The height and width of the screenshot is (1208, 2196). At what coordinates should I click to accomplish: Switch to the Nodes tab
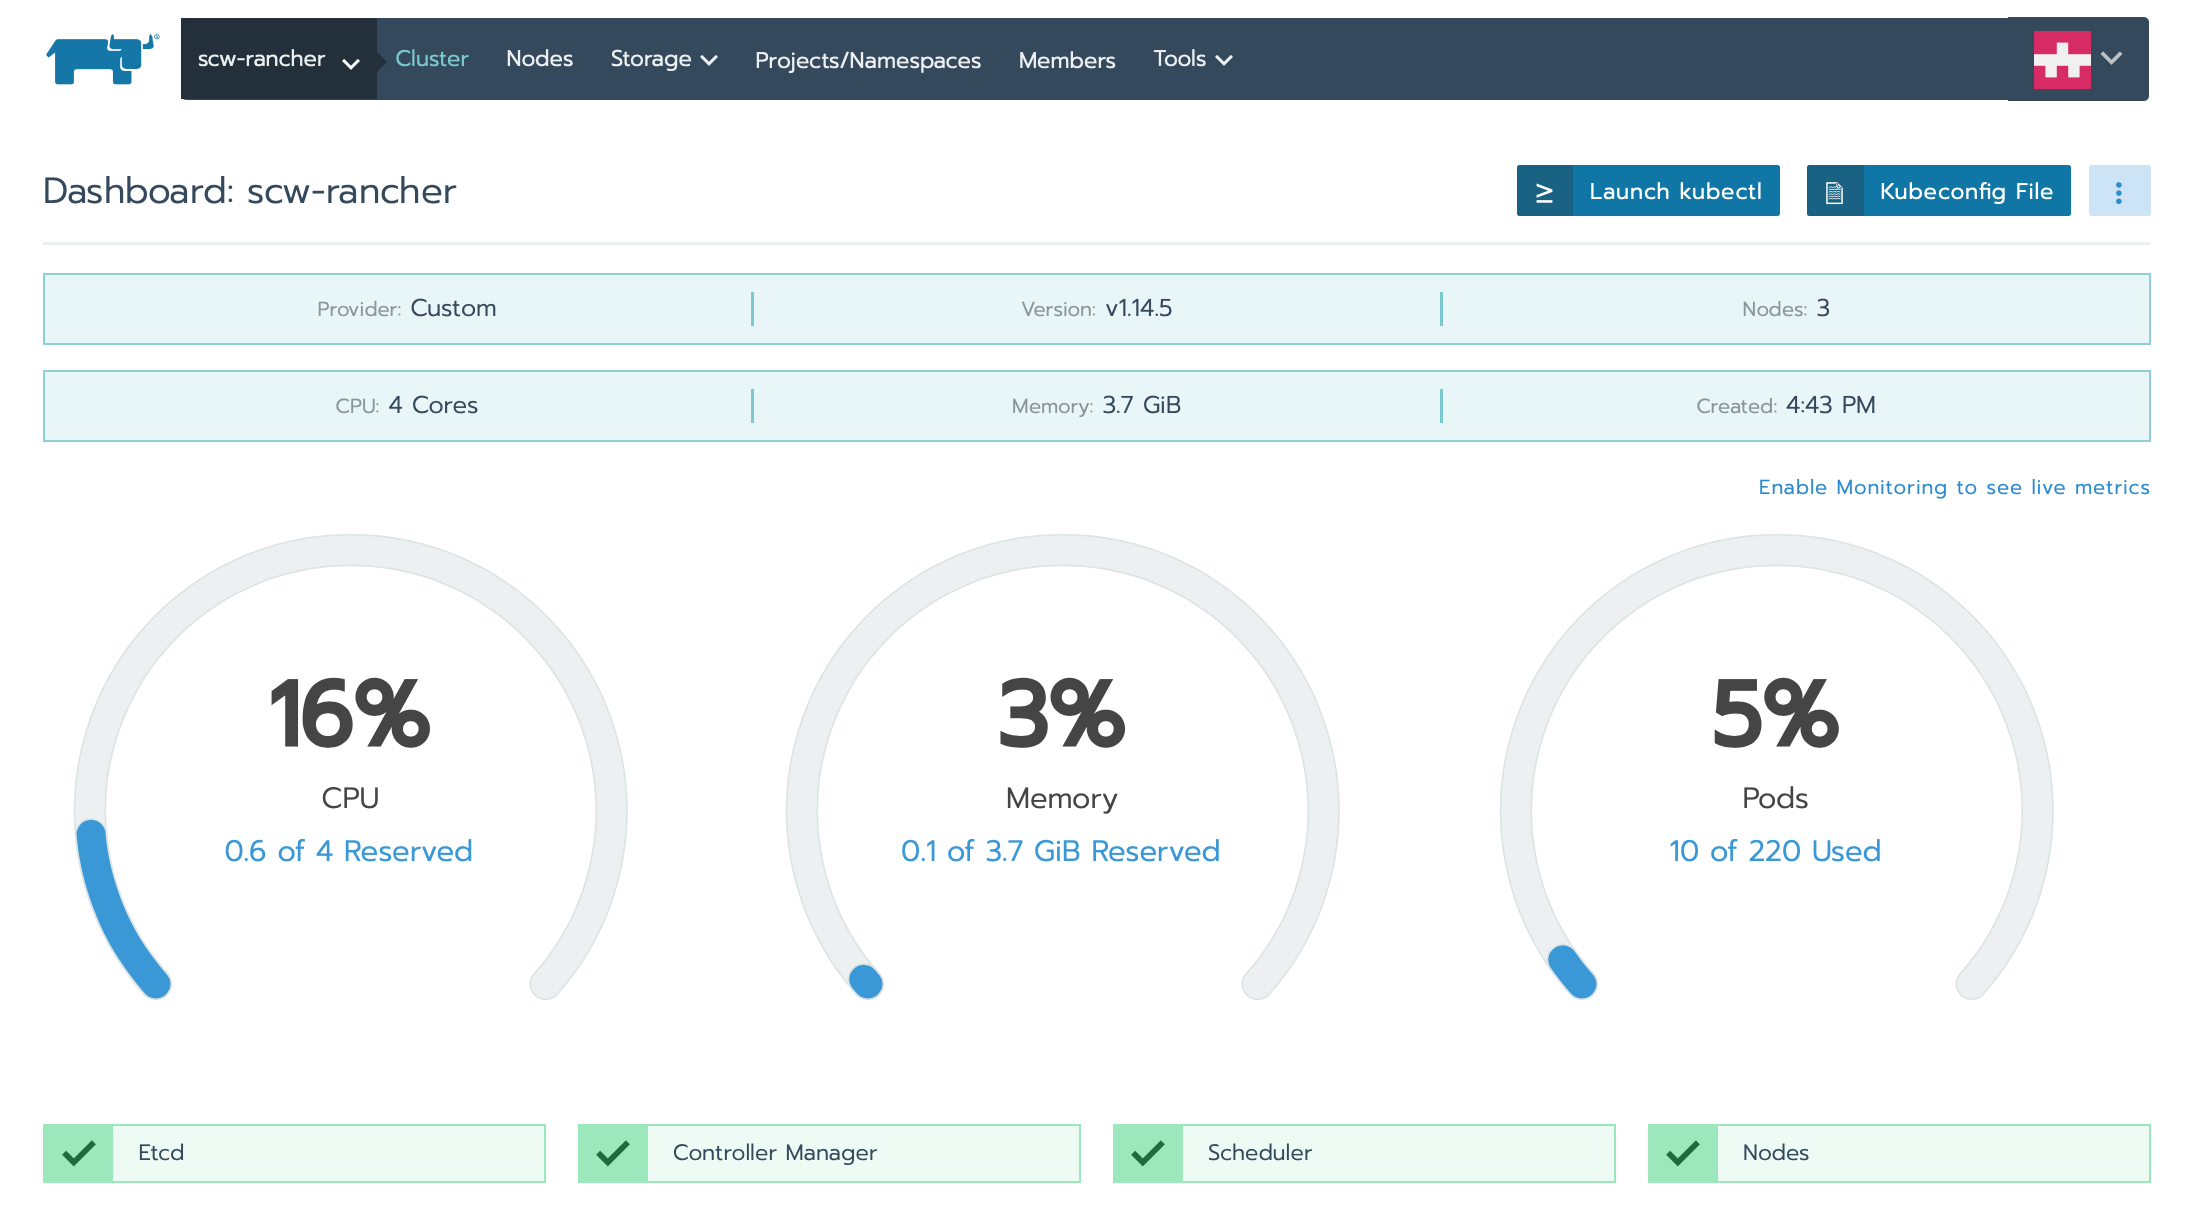539,59
